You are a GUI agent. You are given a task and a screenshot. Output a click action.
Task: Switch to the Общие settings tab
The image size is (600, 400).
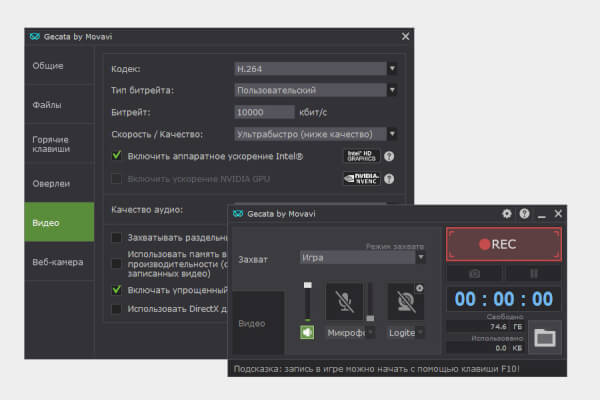(x=59, y=65)
